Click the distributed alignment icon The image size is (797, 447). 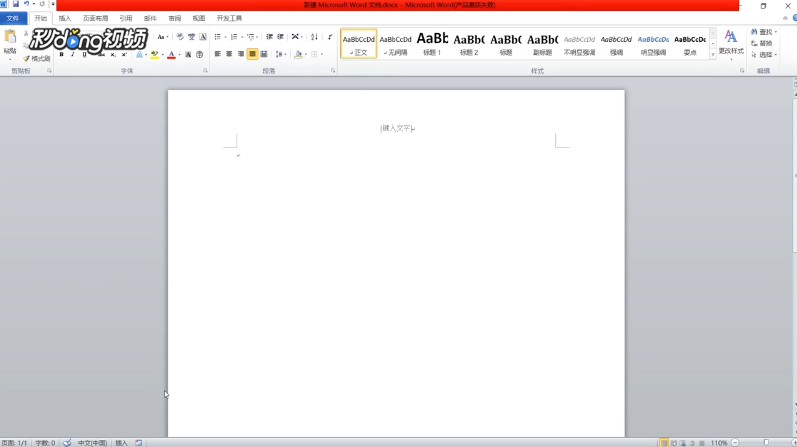point(264,54)
